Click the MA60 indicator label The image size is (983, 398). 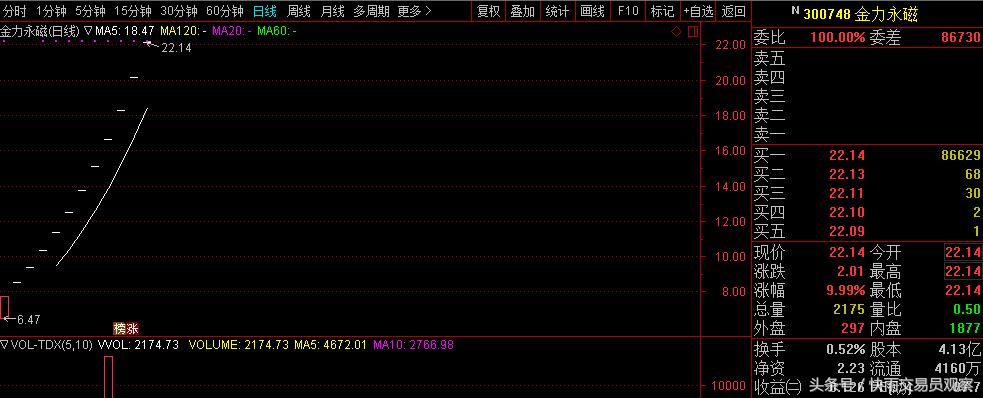[277, 30]
